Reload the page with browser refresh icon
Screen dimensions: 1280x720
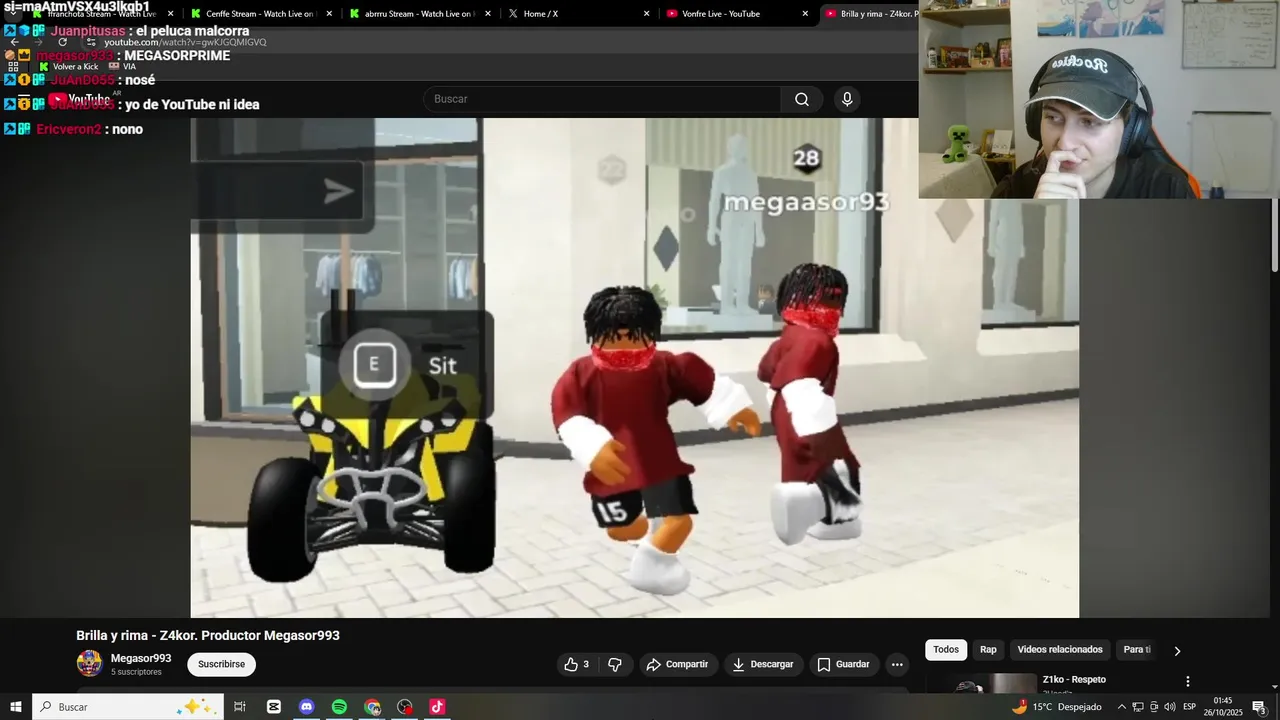[x=62, y=42]
